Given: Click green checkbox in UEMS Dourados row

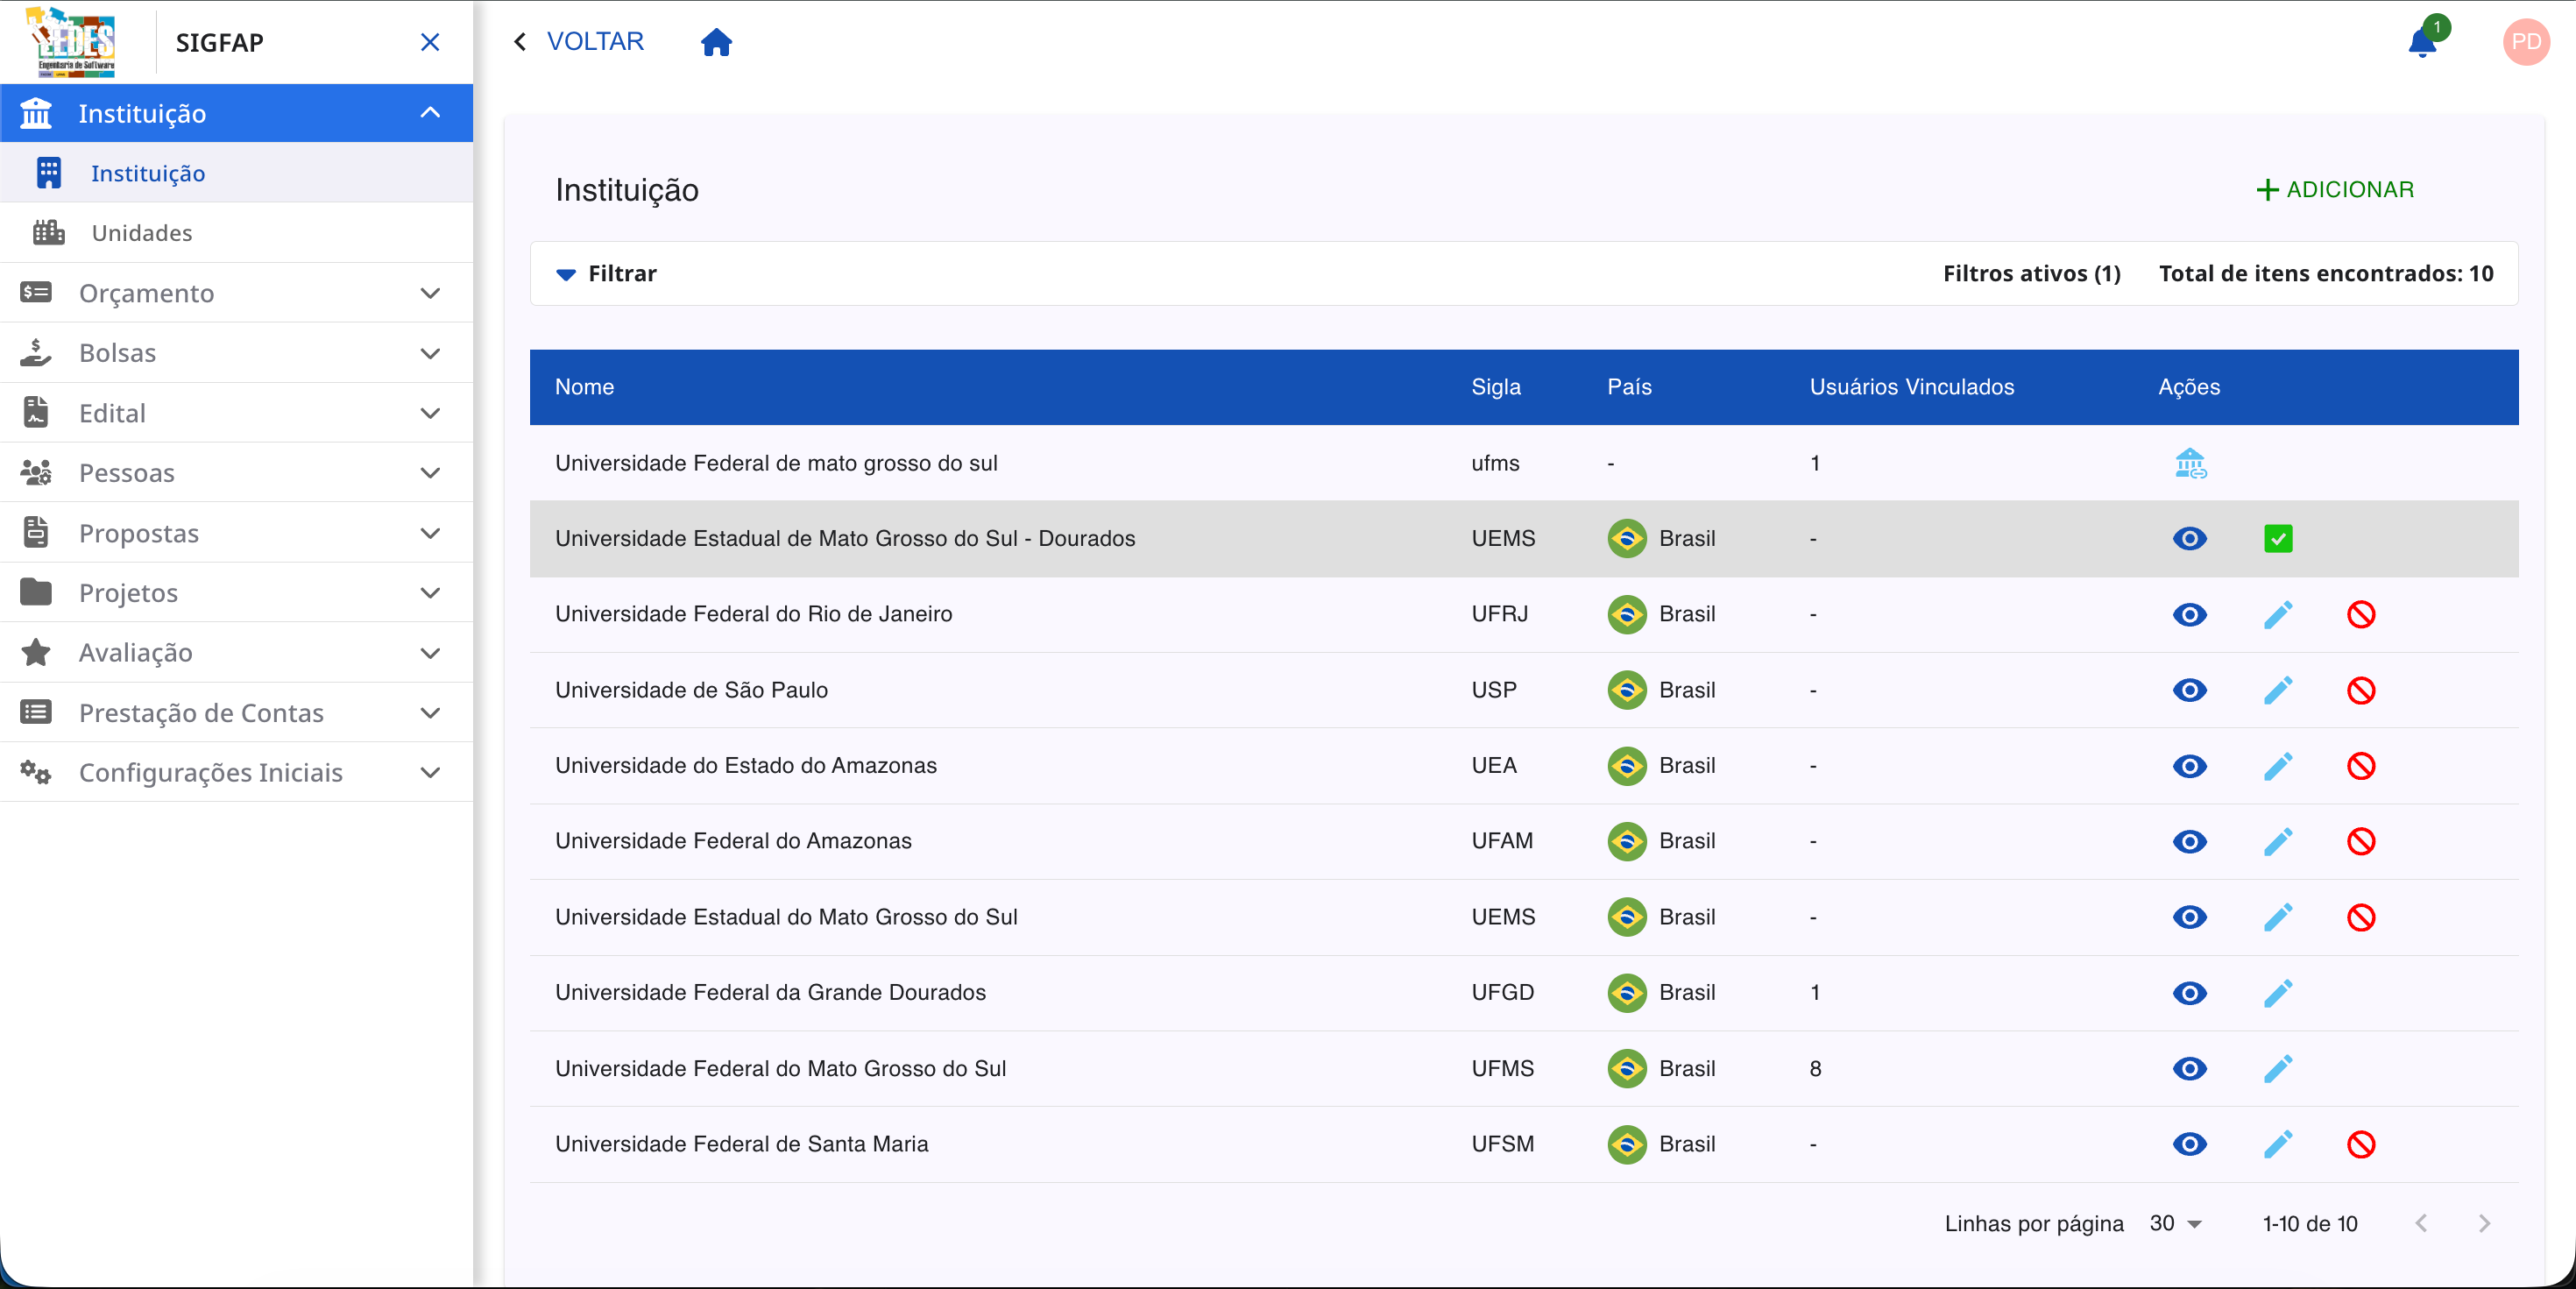Looking at the screenshot, I should [x=2277, y=539].
